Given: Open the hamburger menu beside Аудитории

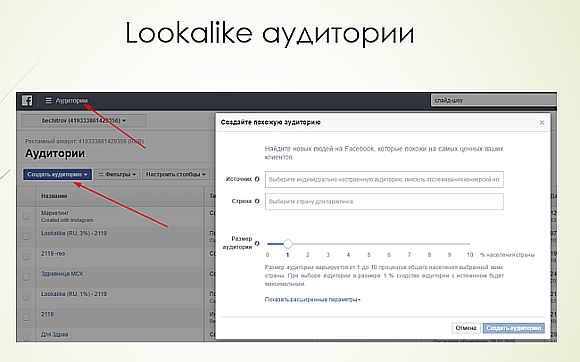Looking at the screenshot, I should [x=48, y=101].
